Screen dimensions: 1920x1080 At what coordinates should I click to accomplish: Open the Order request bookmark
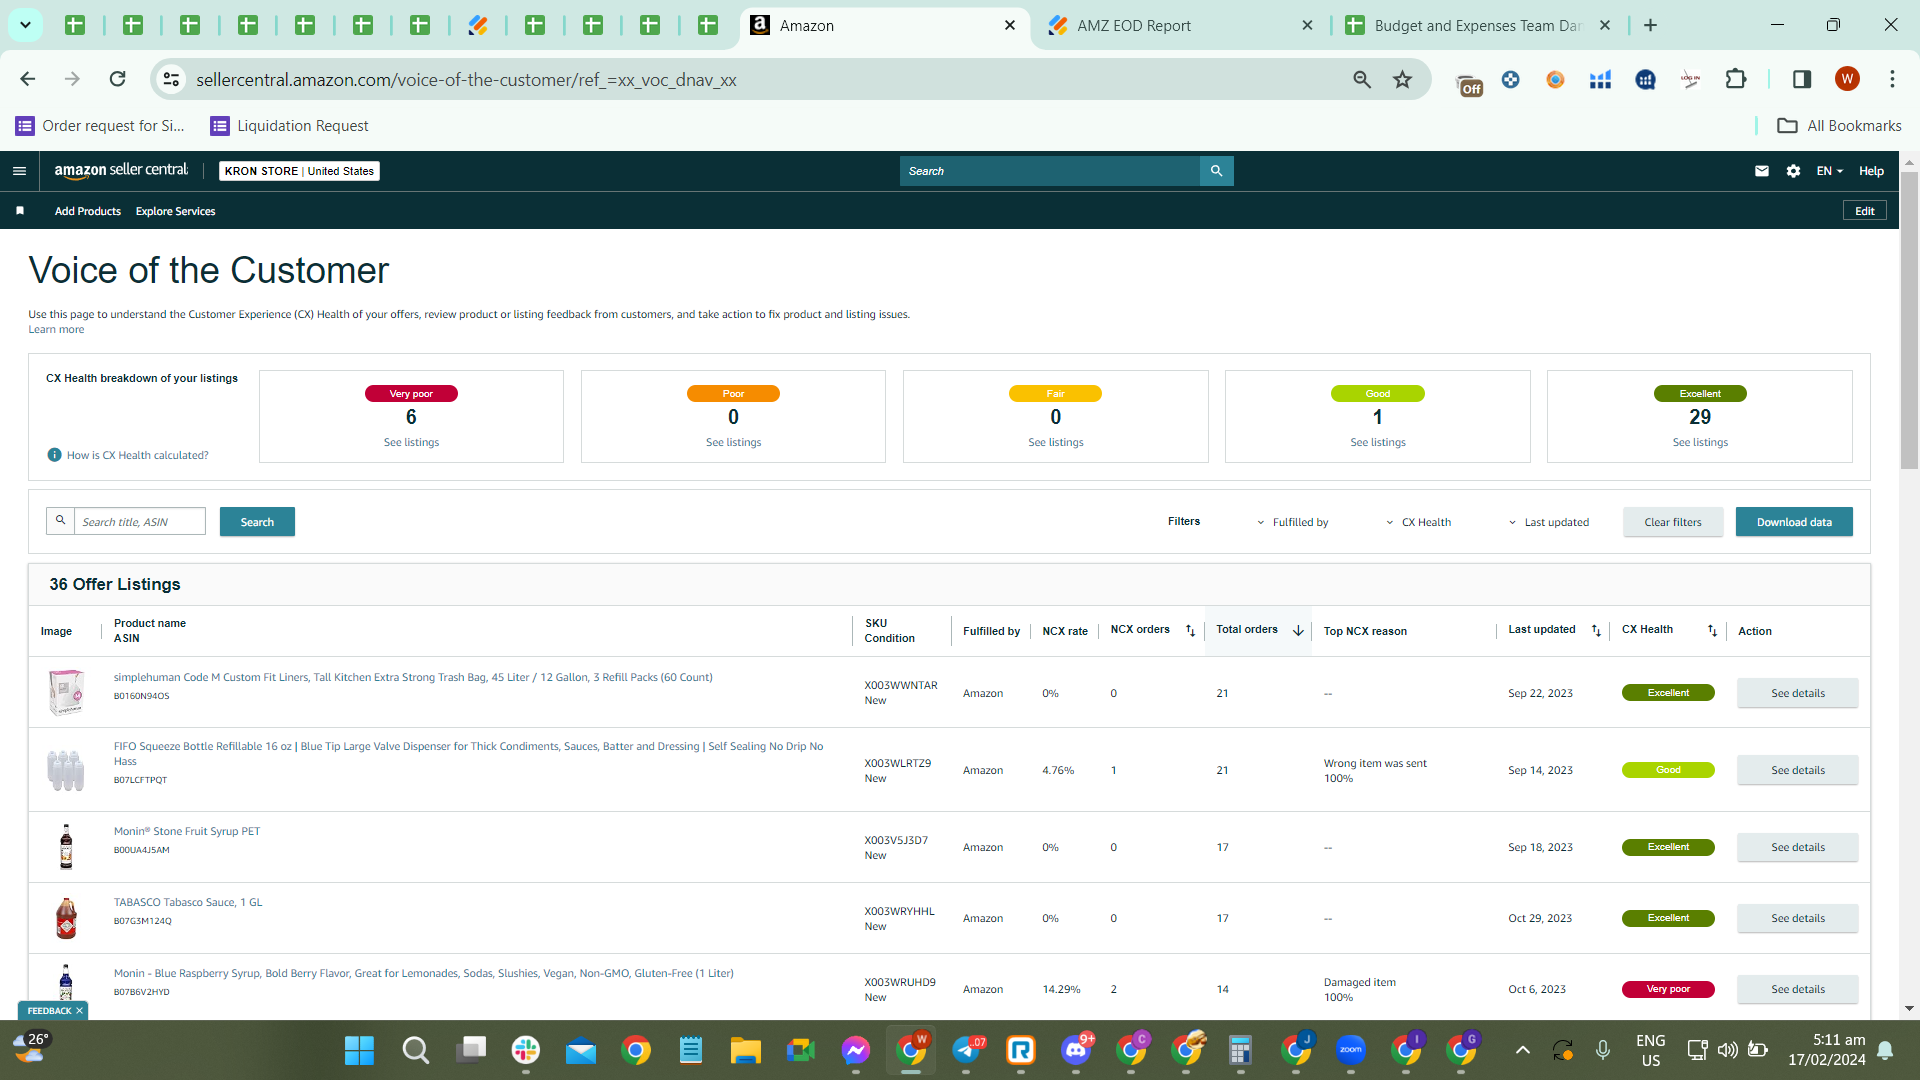(100, 126)
